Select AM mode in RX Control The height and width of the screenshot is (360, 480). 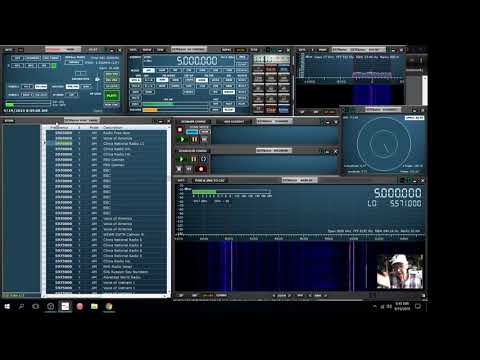pyautogui.click(x=149, y=70)
